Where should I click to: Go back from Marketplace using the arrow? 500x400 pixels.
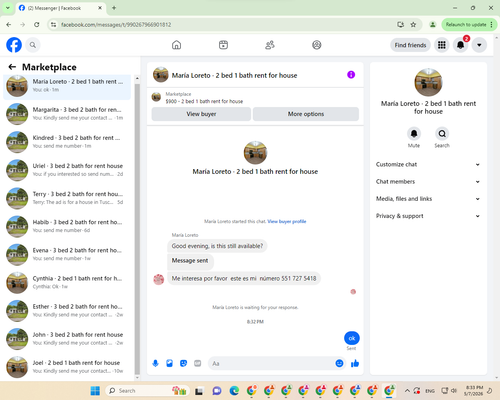tap(12, 67)
